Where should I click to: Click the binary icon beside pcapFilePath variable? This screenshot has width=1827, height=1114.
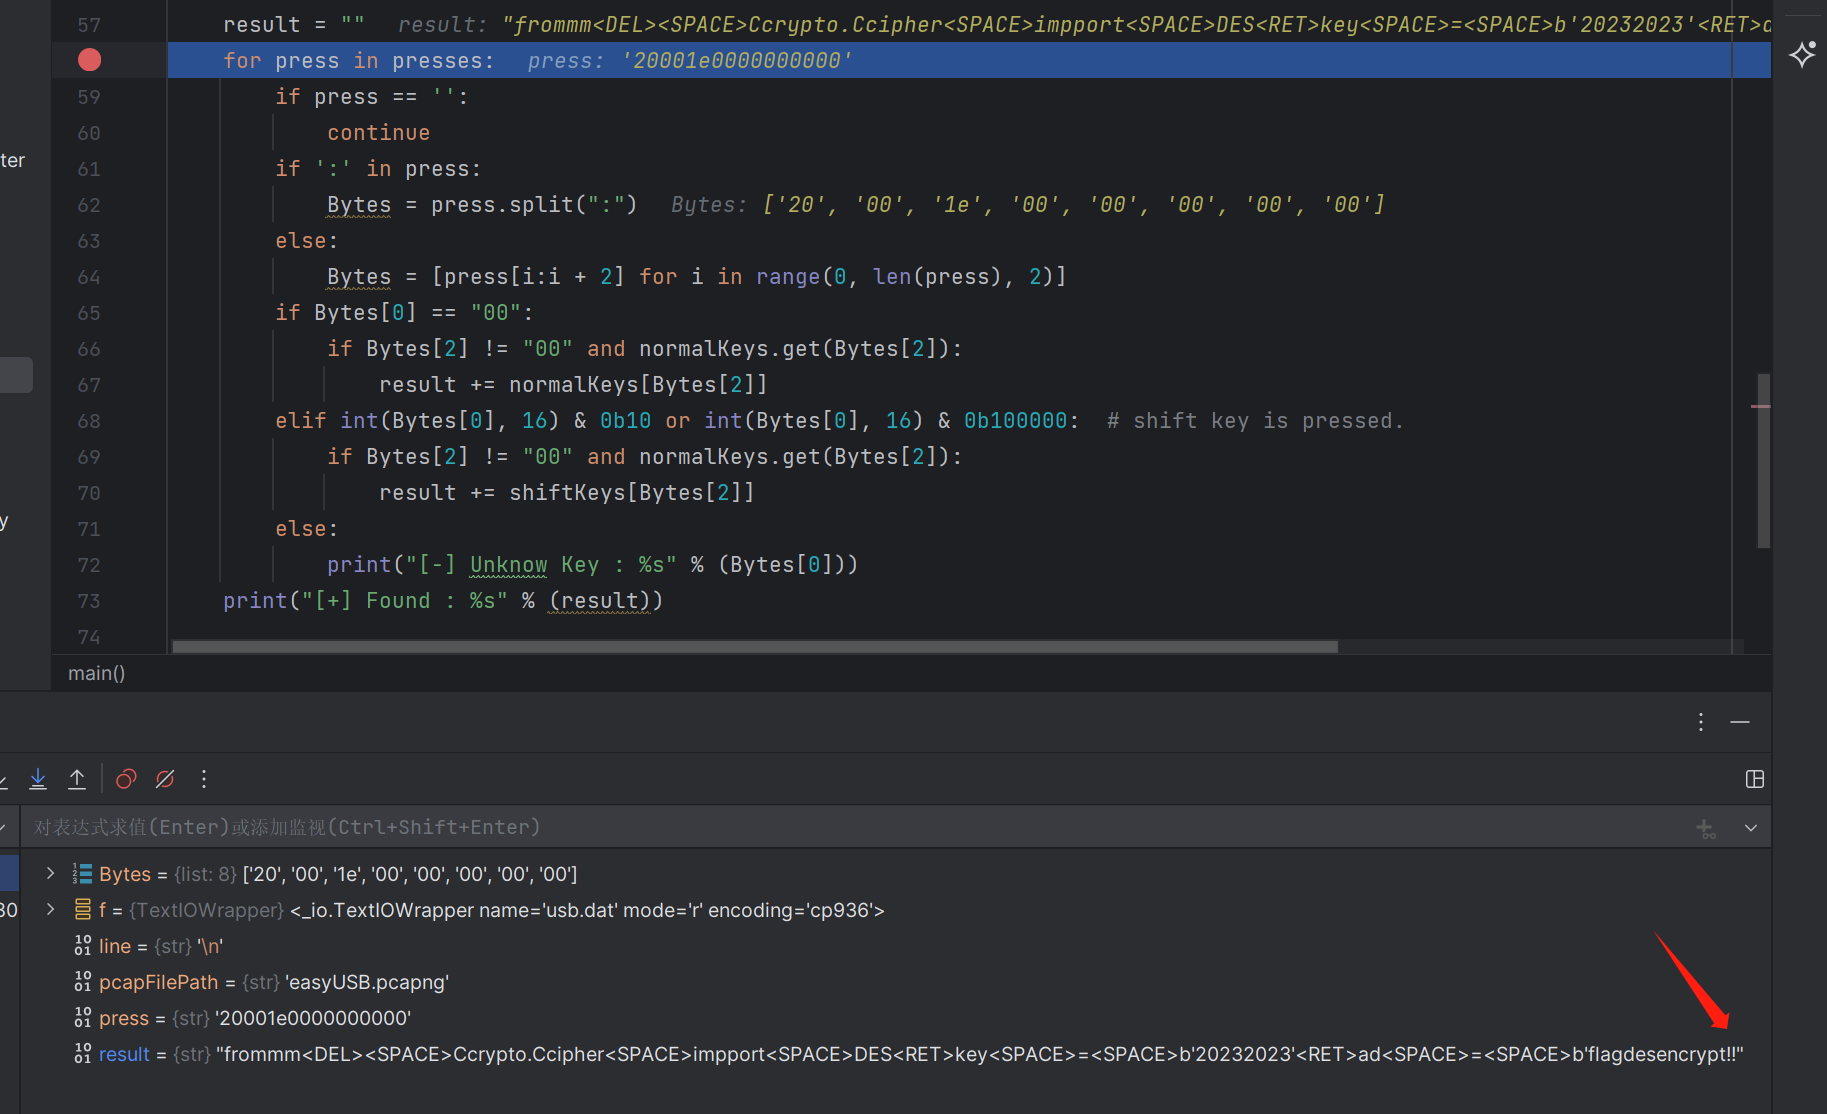pos(82,982)
